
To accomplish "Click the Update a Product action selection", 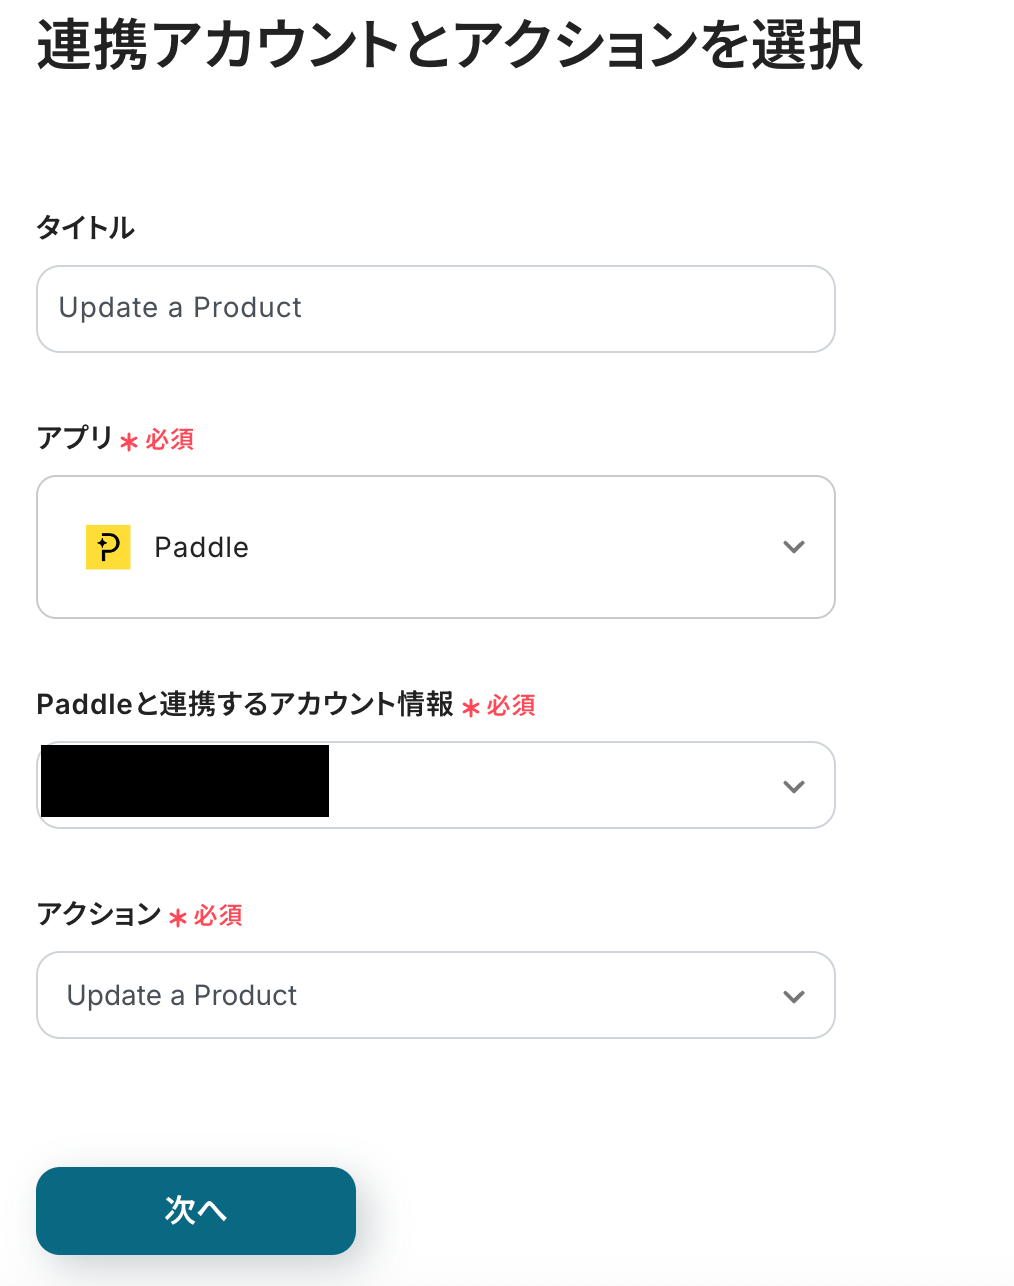I will tap(182, 996).
